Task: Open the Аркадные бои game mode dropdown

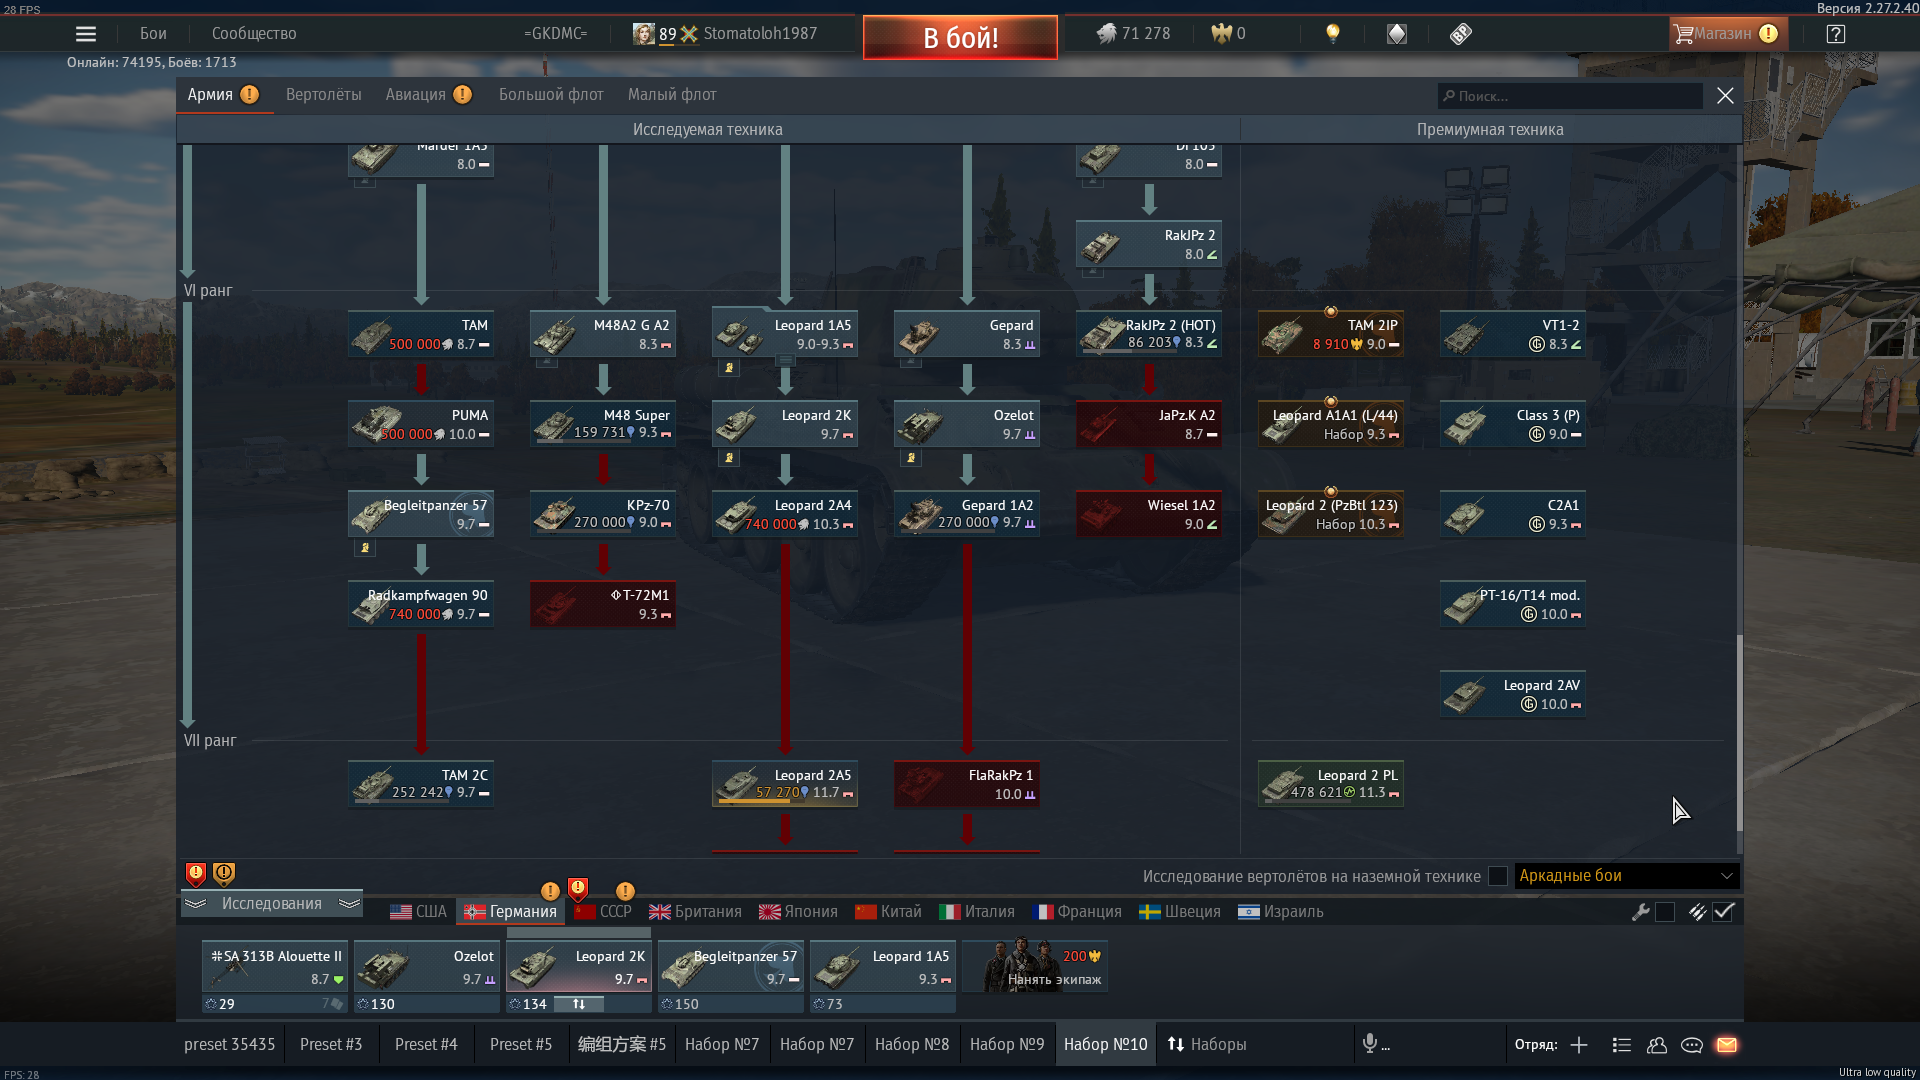Action: (x=1627, y=876)
